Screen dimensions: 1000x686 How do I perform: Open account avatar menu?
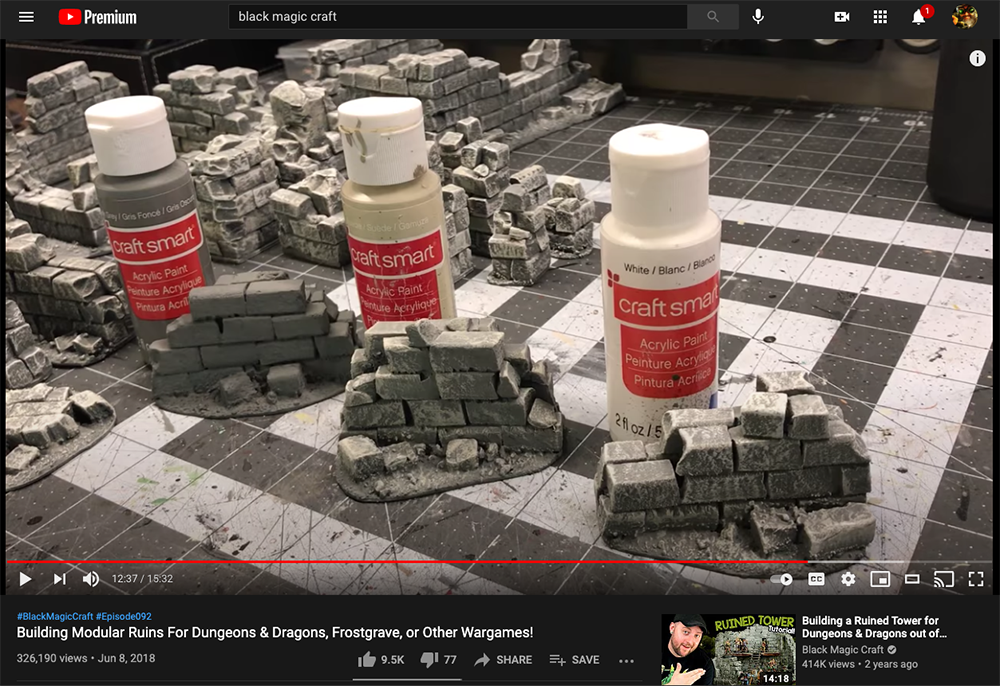(x=964, y=17)
